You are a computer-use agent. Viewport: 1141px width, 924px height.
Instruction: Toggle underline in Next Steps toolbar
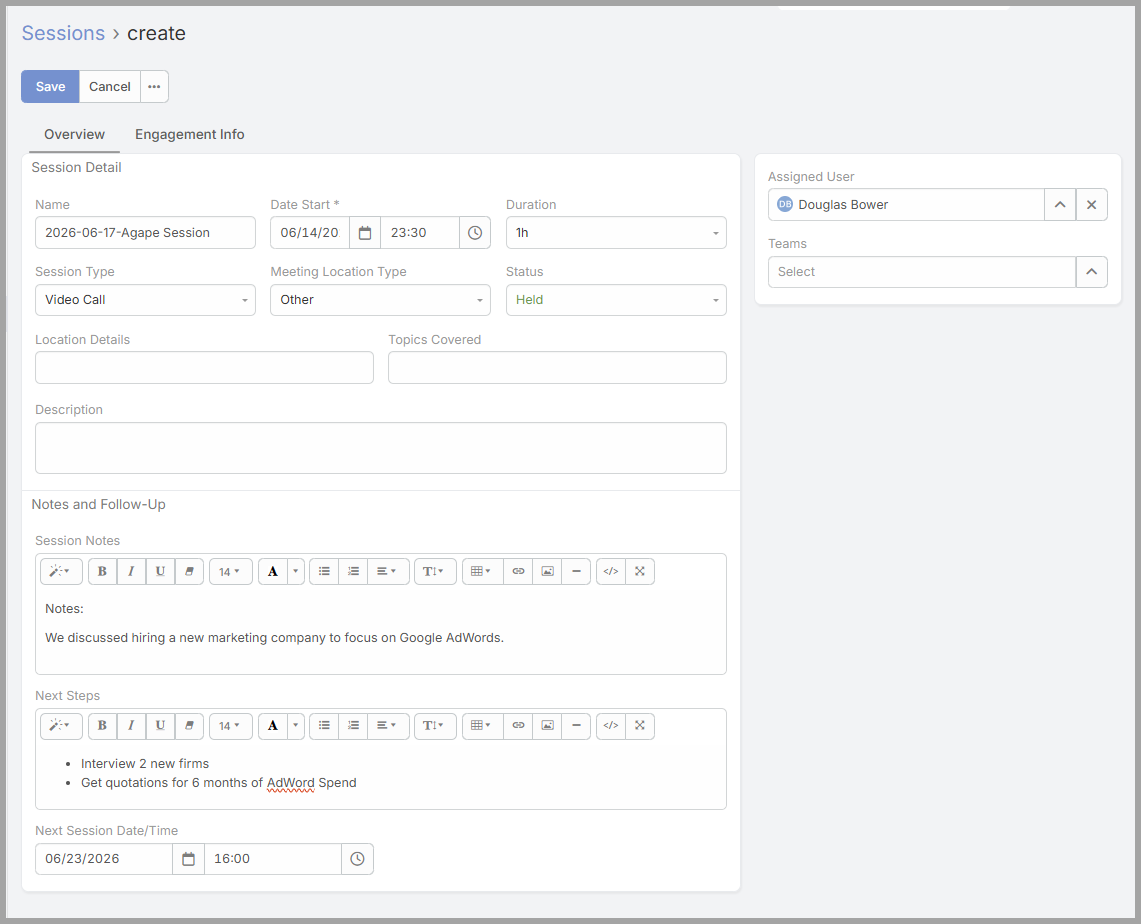[160, 725]
